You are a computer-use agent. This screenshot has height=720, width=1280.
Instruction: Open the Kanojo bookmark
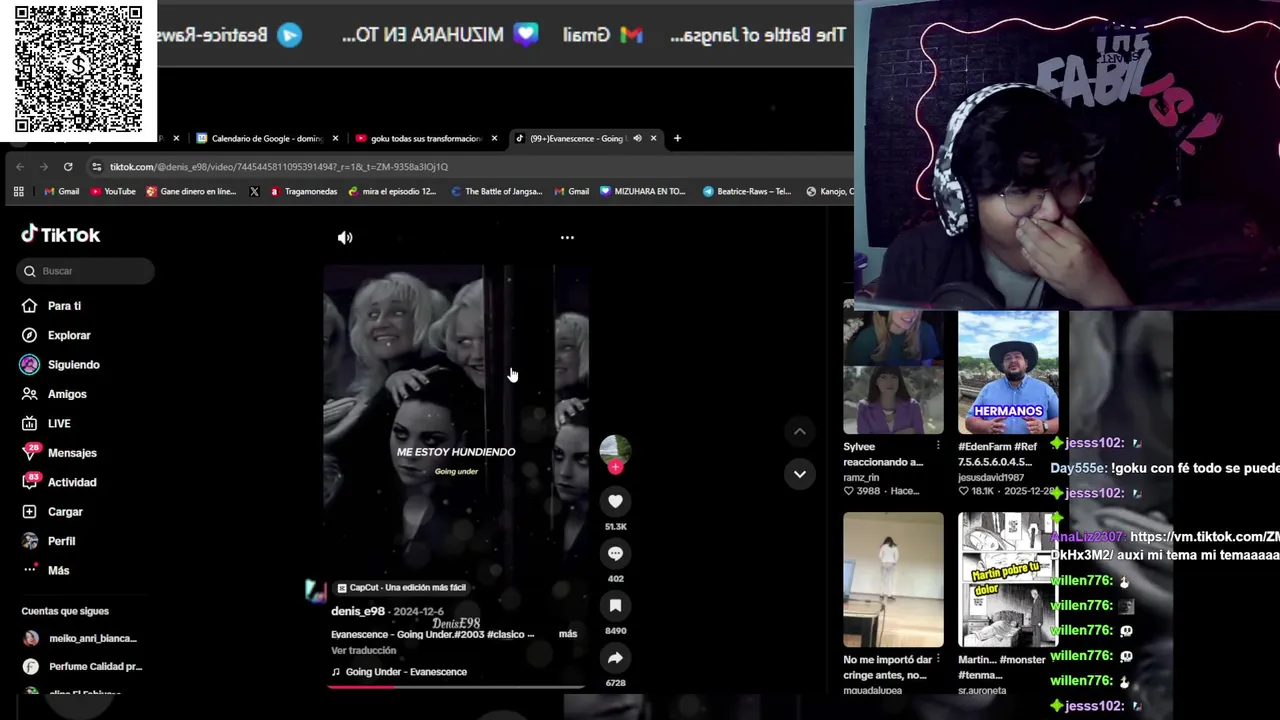[830, 191]
